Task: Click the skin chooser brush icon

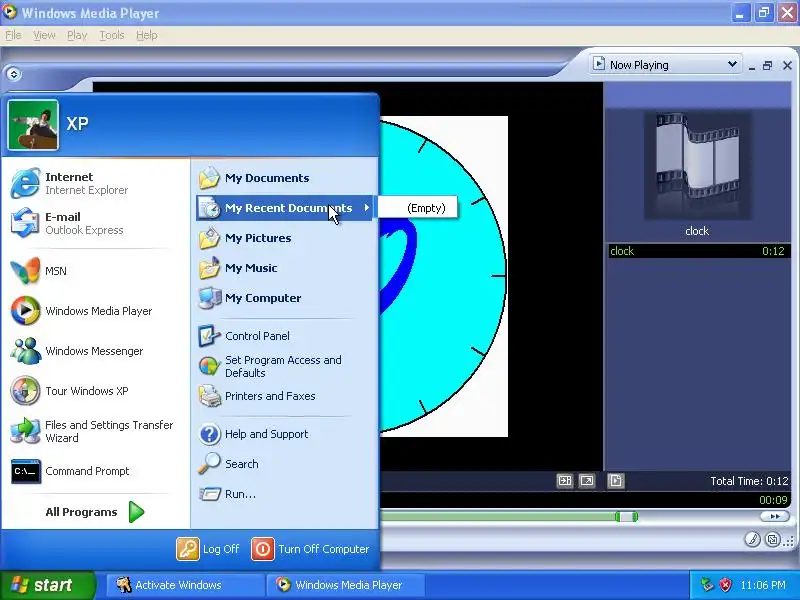Action: (752, 539)
